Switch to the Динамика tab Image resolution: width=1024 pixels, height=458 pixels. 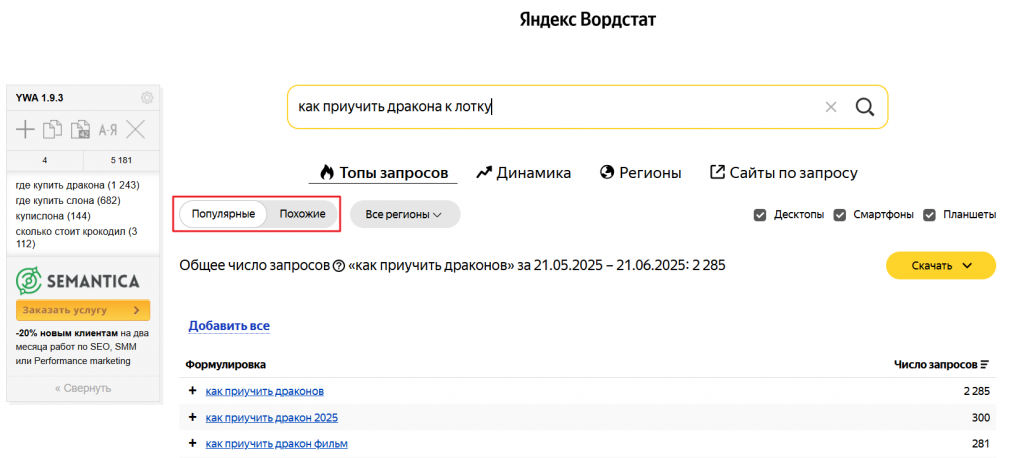tap(524, 173)
